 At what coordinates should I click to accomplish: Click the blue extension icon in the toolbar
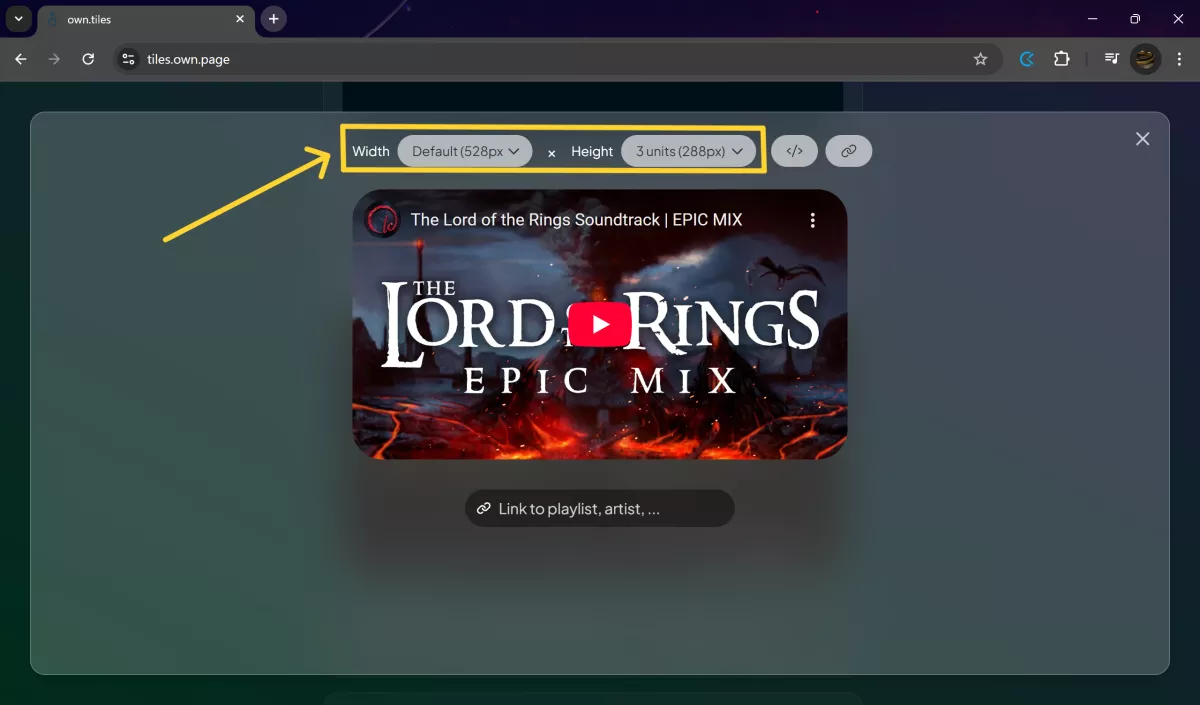pos(1026,59)
